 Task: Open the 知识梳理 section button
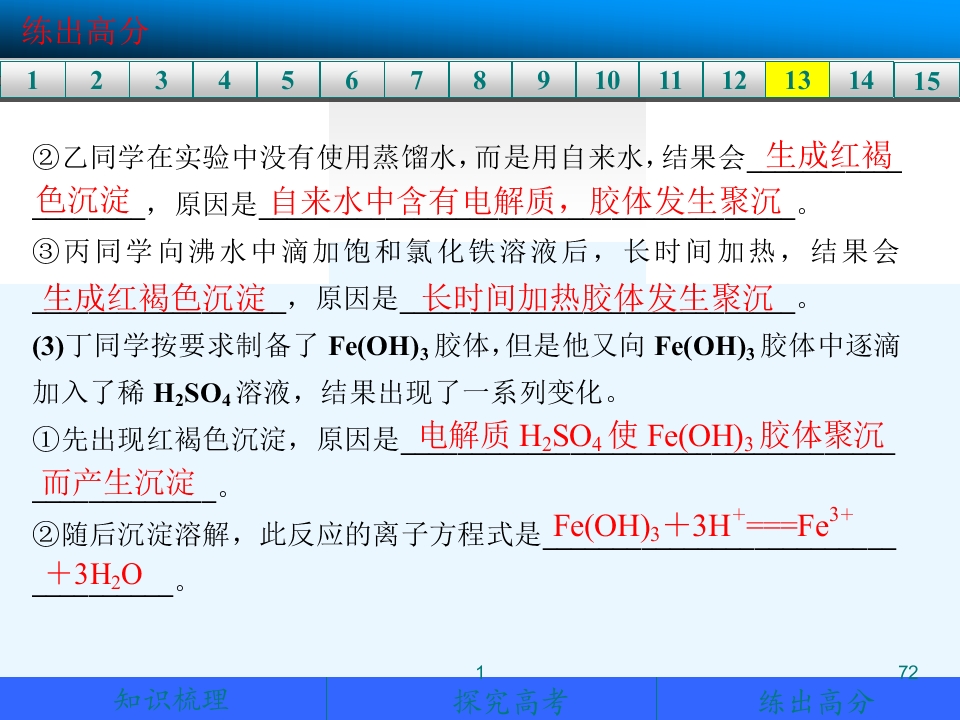(x=163, y=699)
